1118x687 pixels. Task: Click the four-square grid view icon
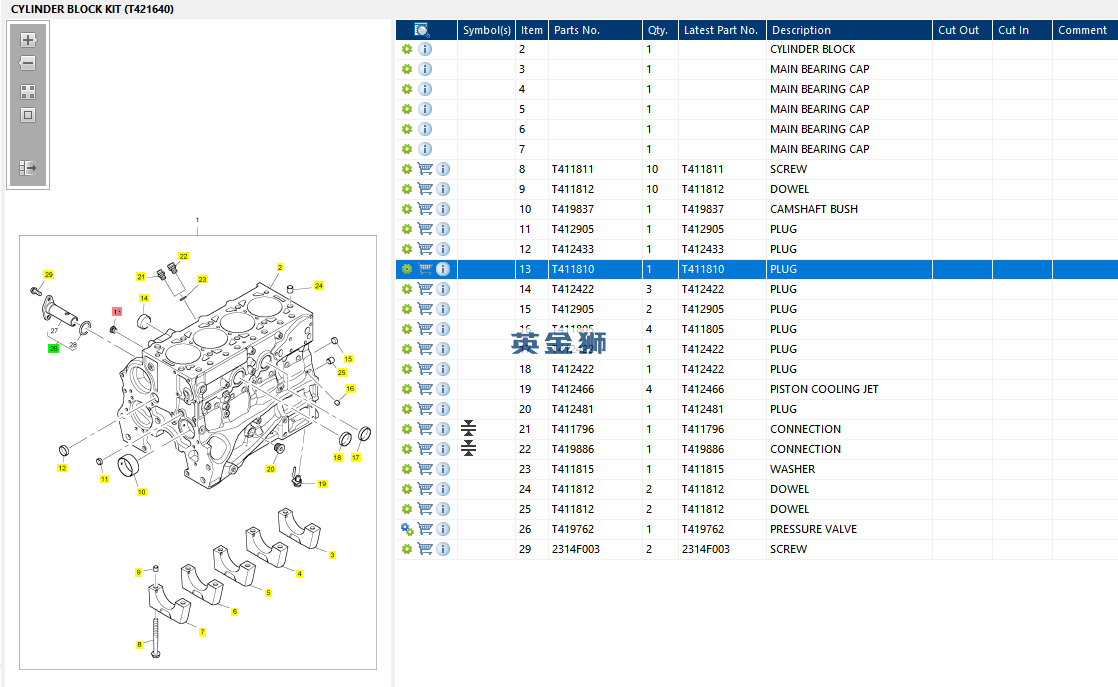[28, 91]
